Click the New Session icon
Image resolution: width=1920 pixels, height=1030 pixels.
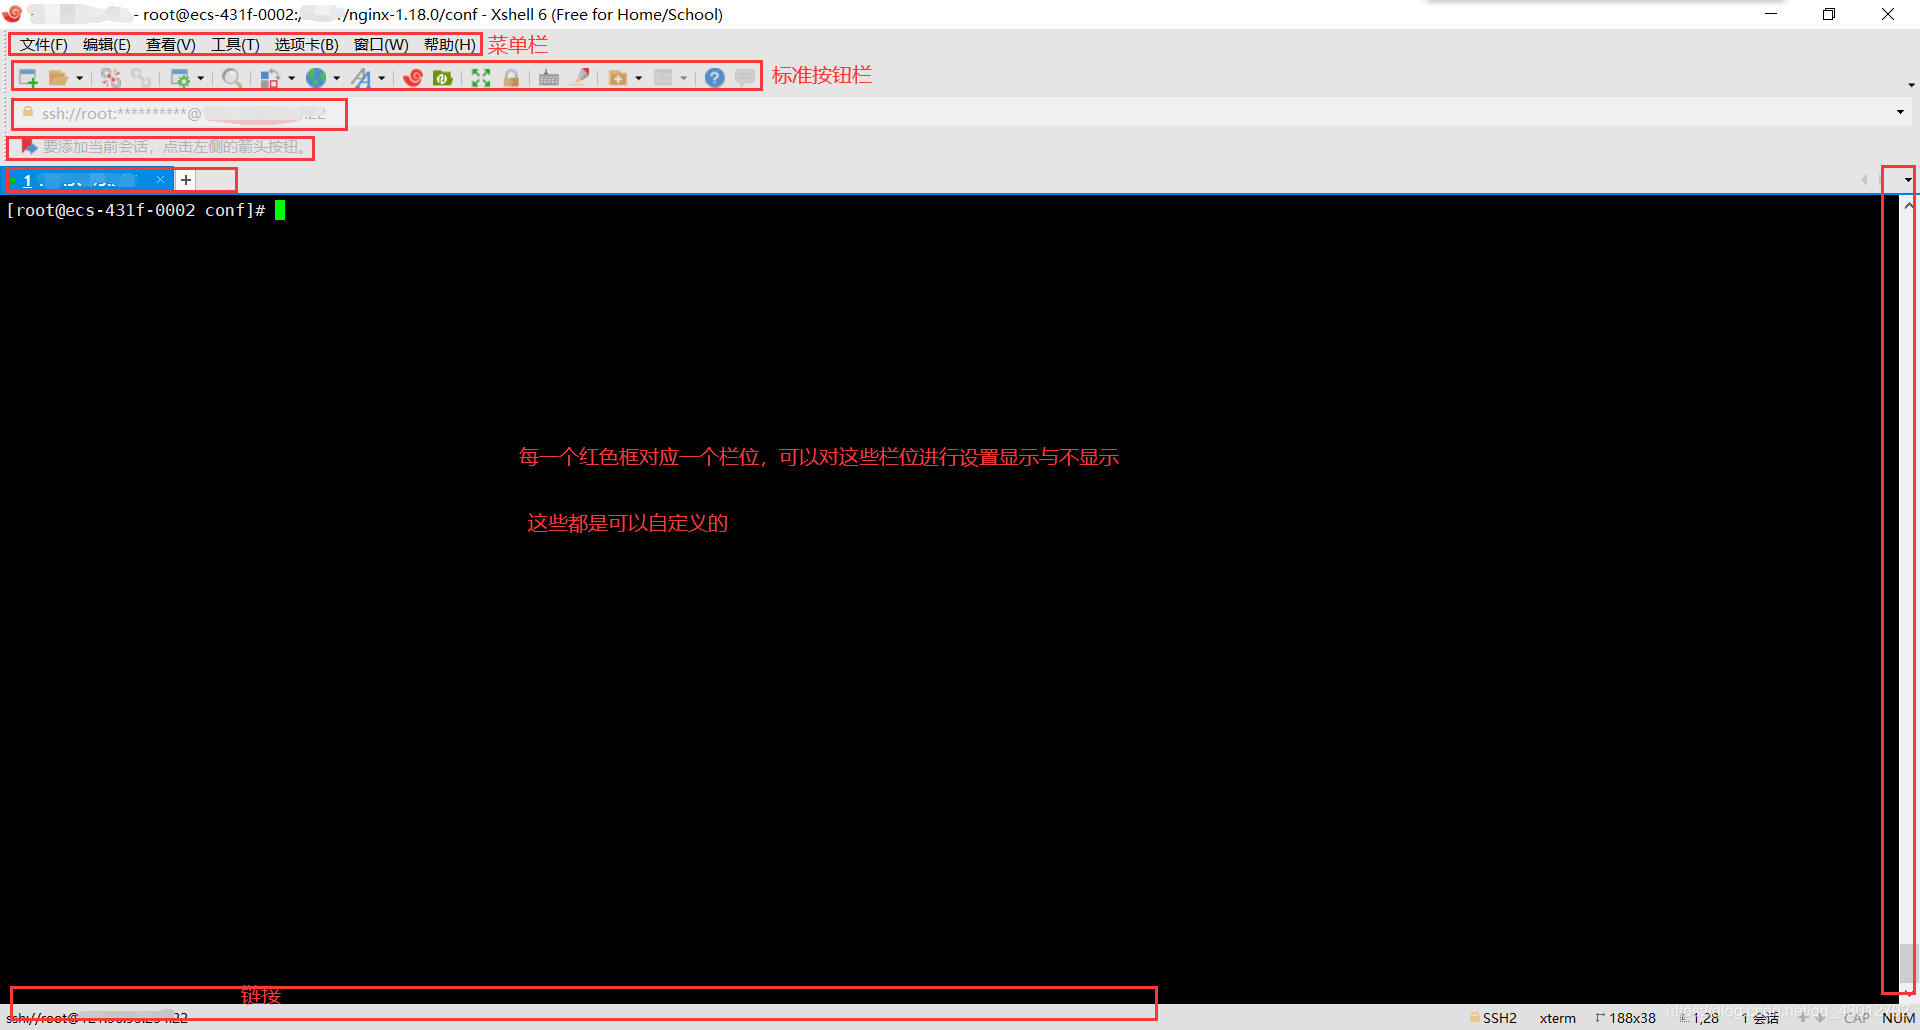click(28, 78)
